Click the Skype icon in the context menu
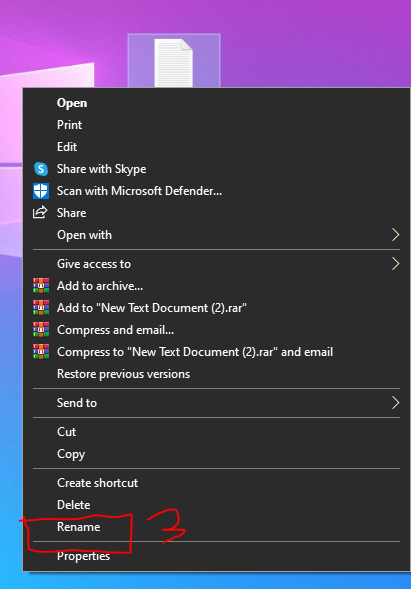411x589 pixels. click(x=41, y=169)
